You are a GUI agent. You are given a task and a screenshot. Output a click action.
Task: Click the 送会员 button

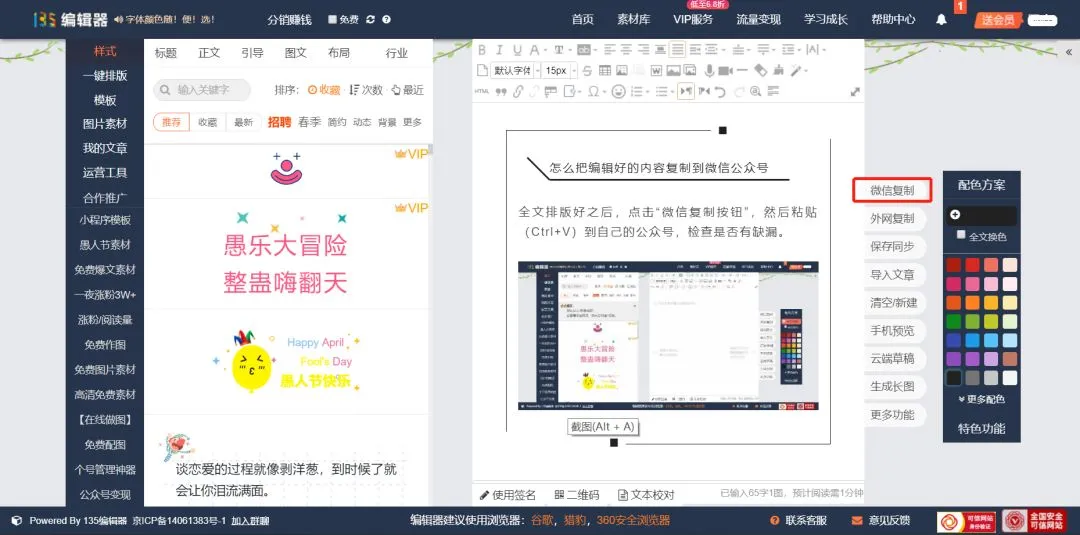coord(998,20)
